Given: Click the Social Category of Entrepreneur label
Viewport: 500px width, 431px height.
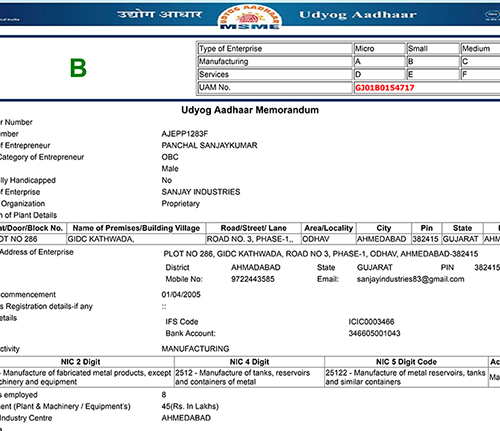Looking at the screenshot, I should 42,157.
